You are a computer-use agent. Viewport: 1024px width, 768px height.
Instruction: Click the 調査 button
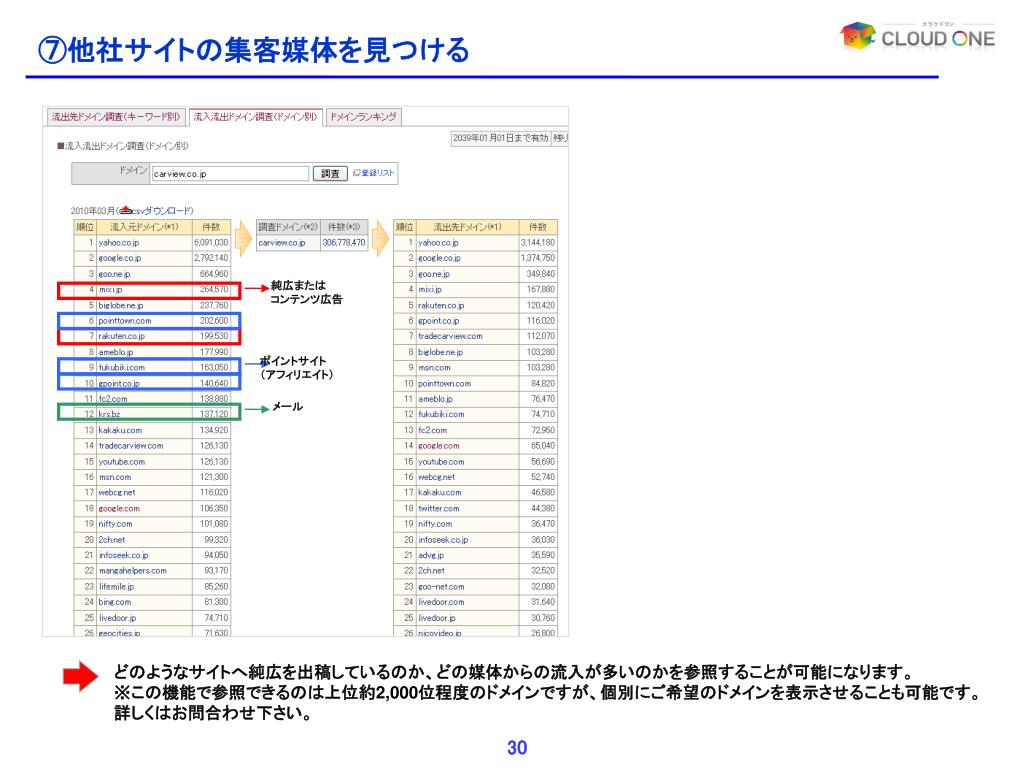click(x=330, y=174)
